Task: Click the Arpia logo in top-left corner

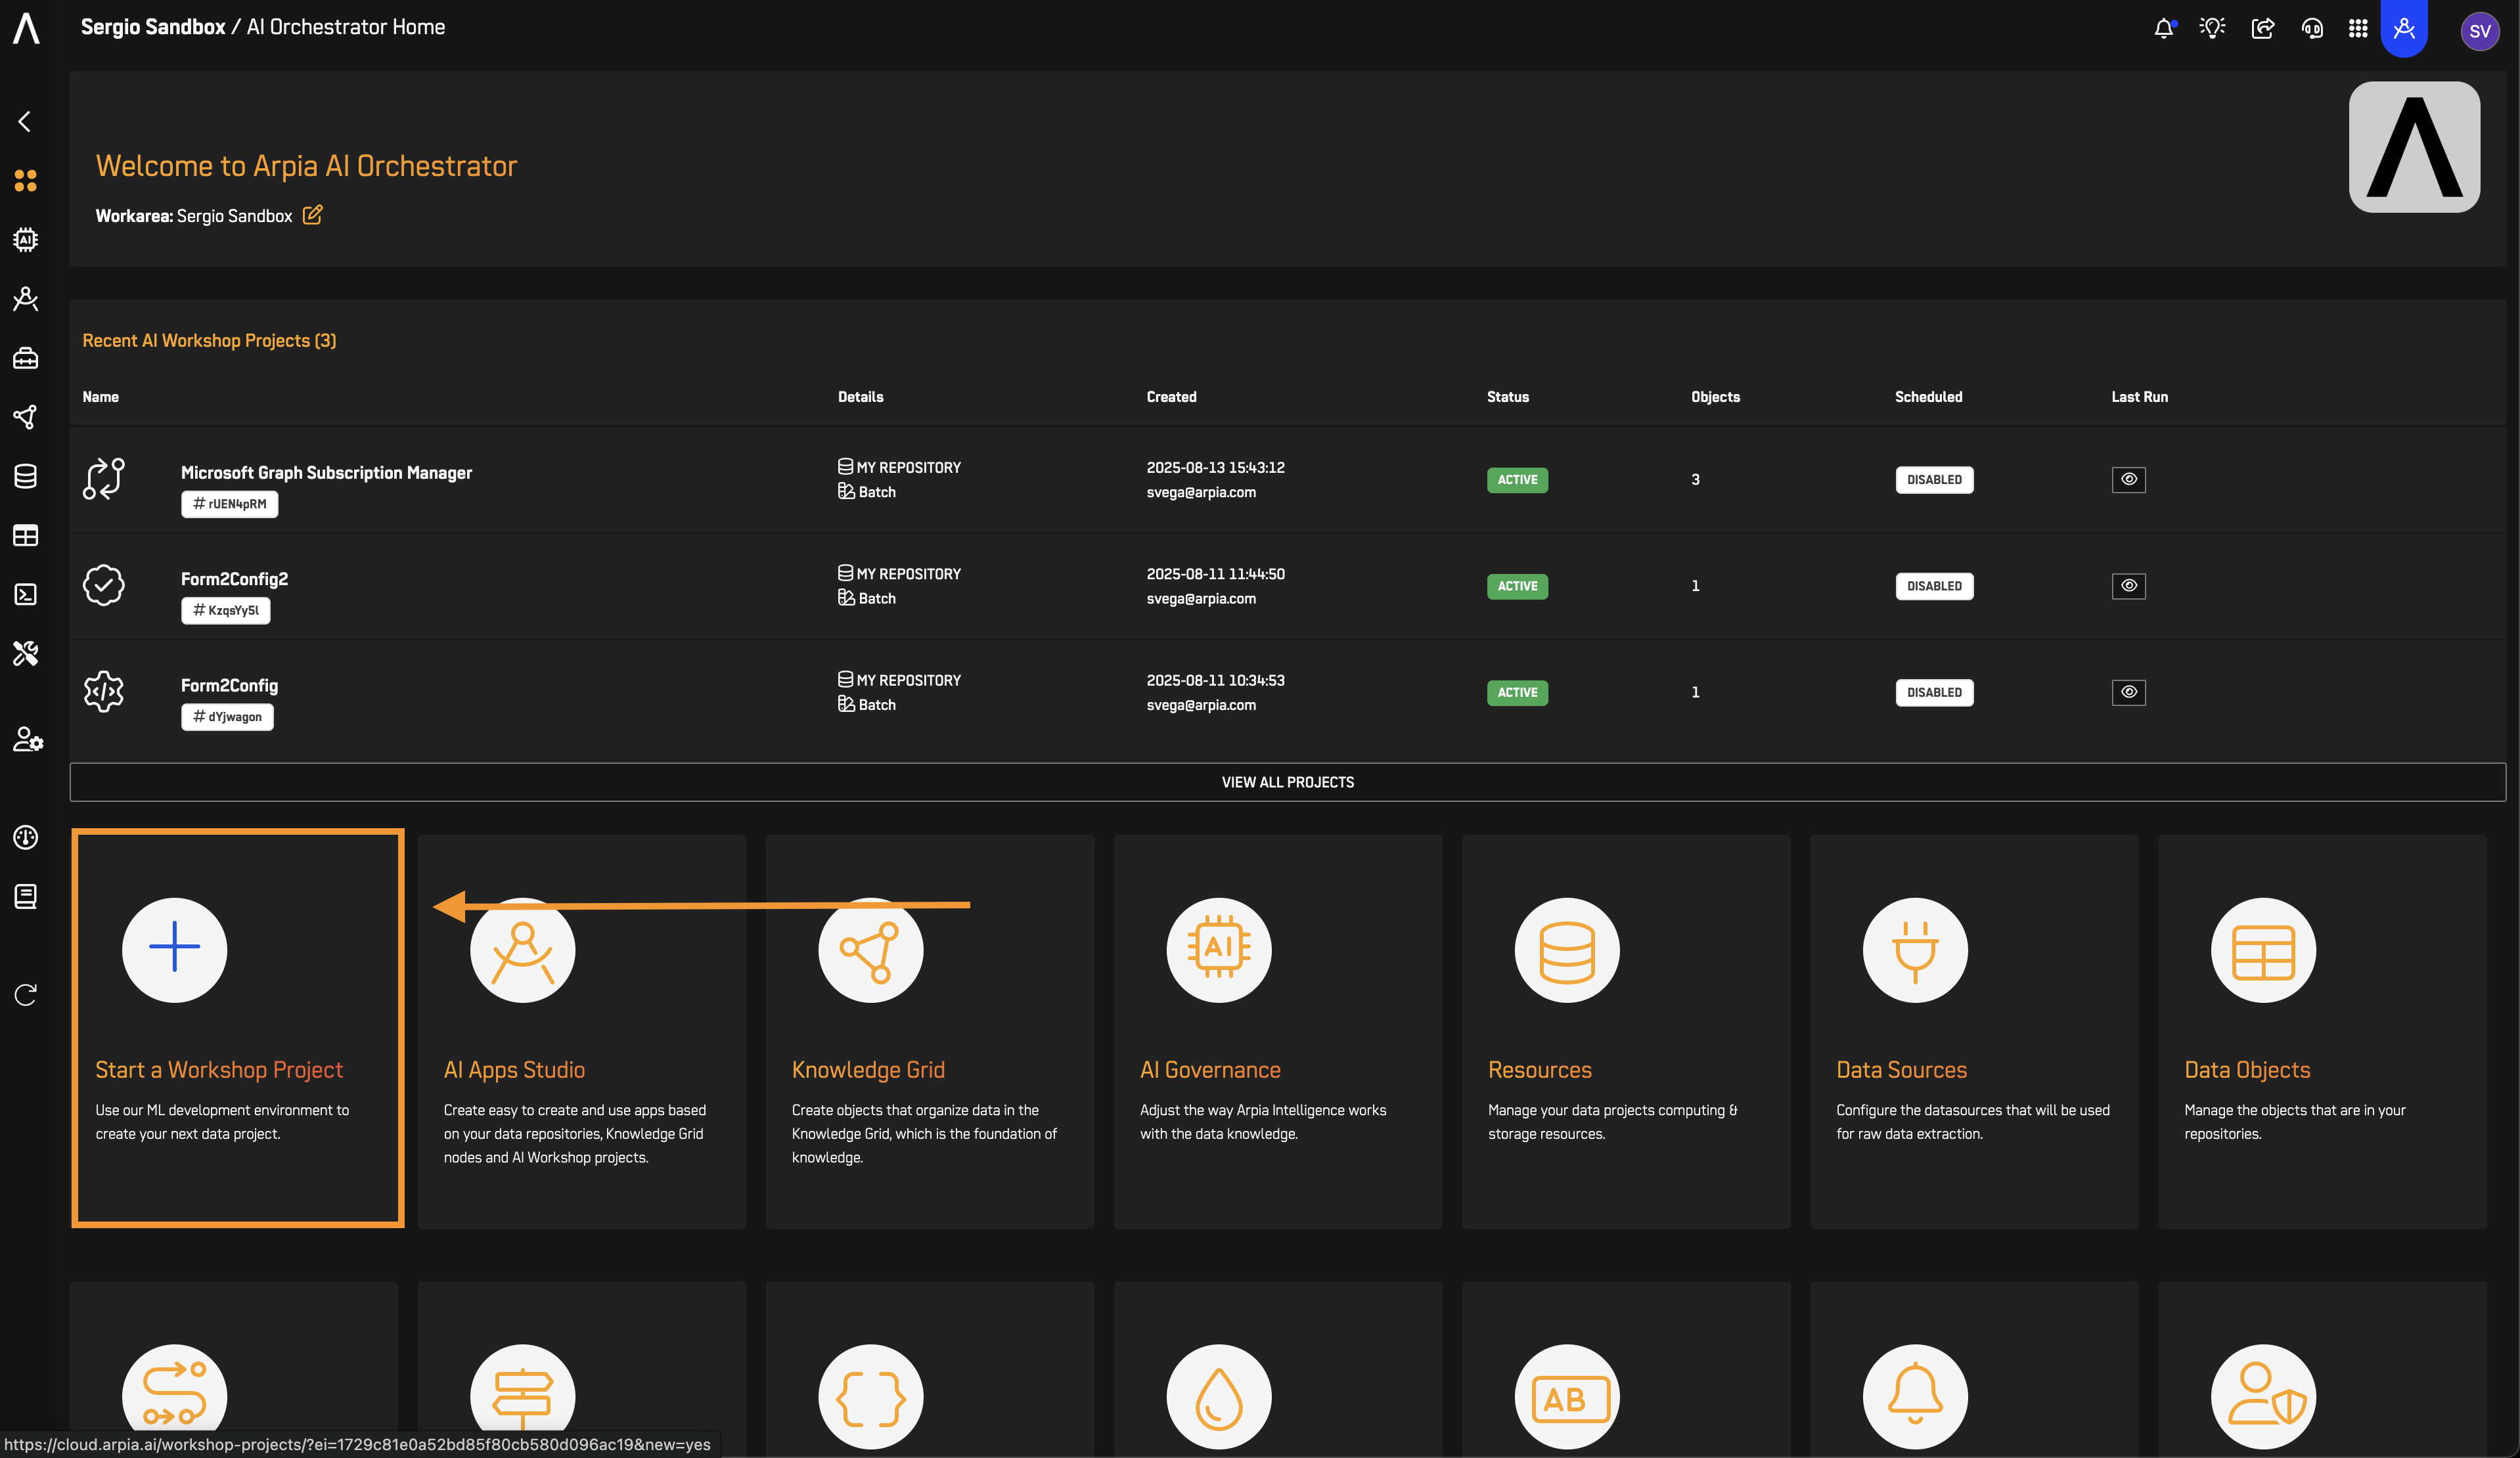Action: point(26,28)
